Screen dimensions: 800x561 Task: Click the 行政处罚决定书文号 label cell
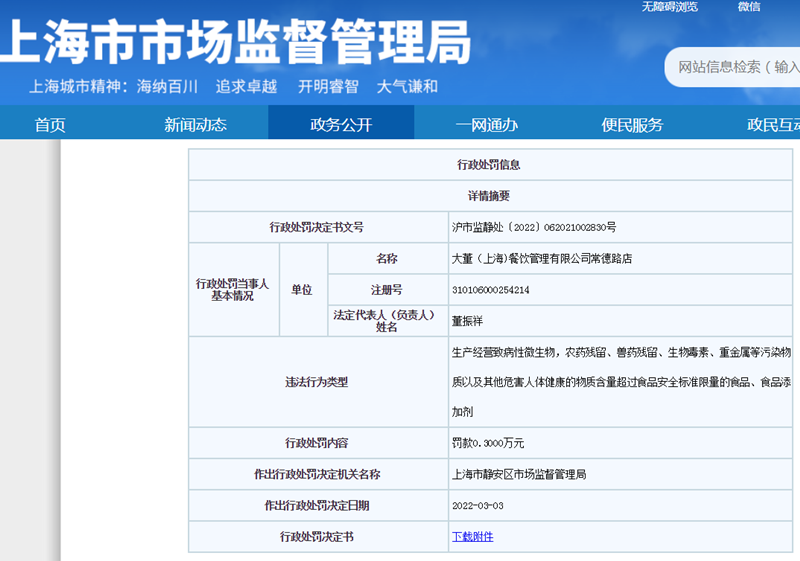tap(317, 227)
